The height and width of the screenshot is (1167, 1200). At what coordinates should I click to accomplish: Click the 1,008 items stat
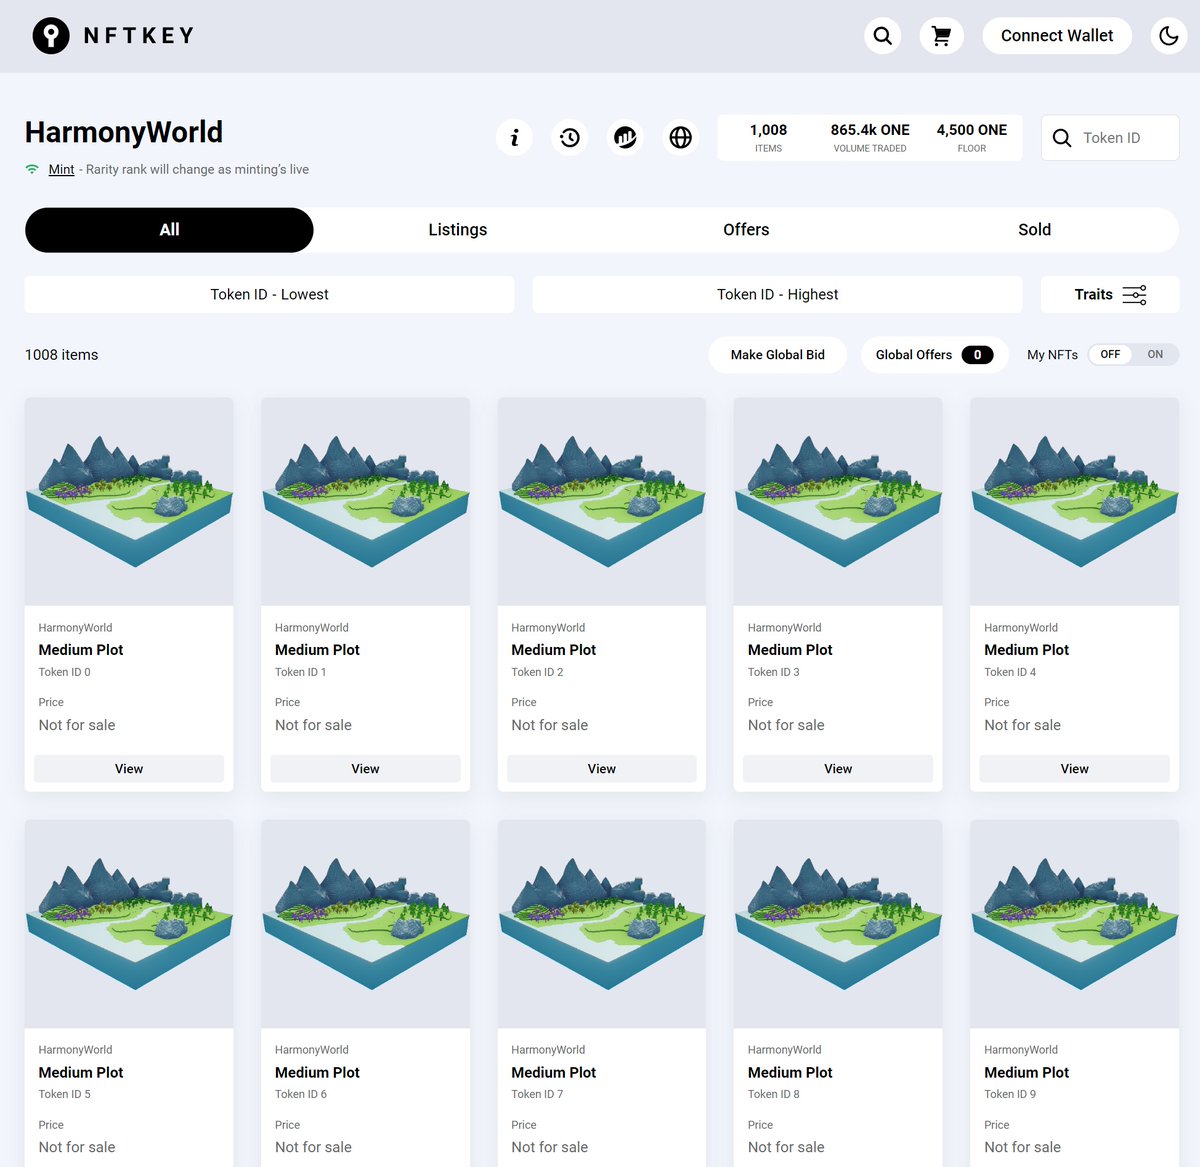768,138
